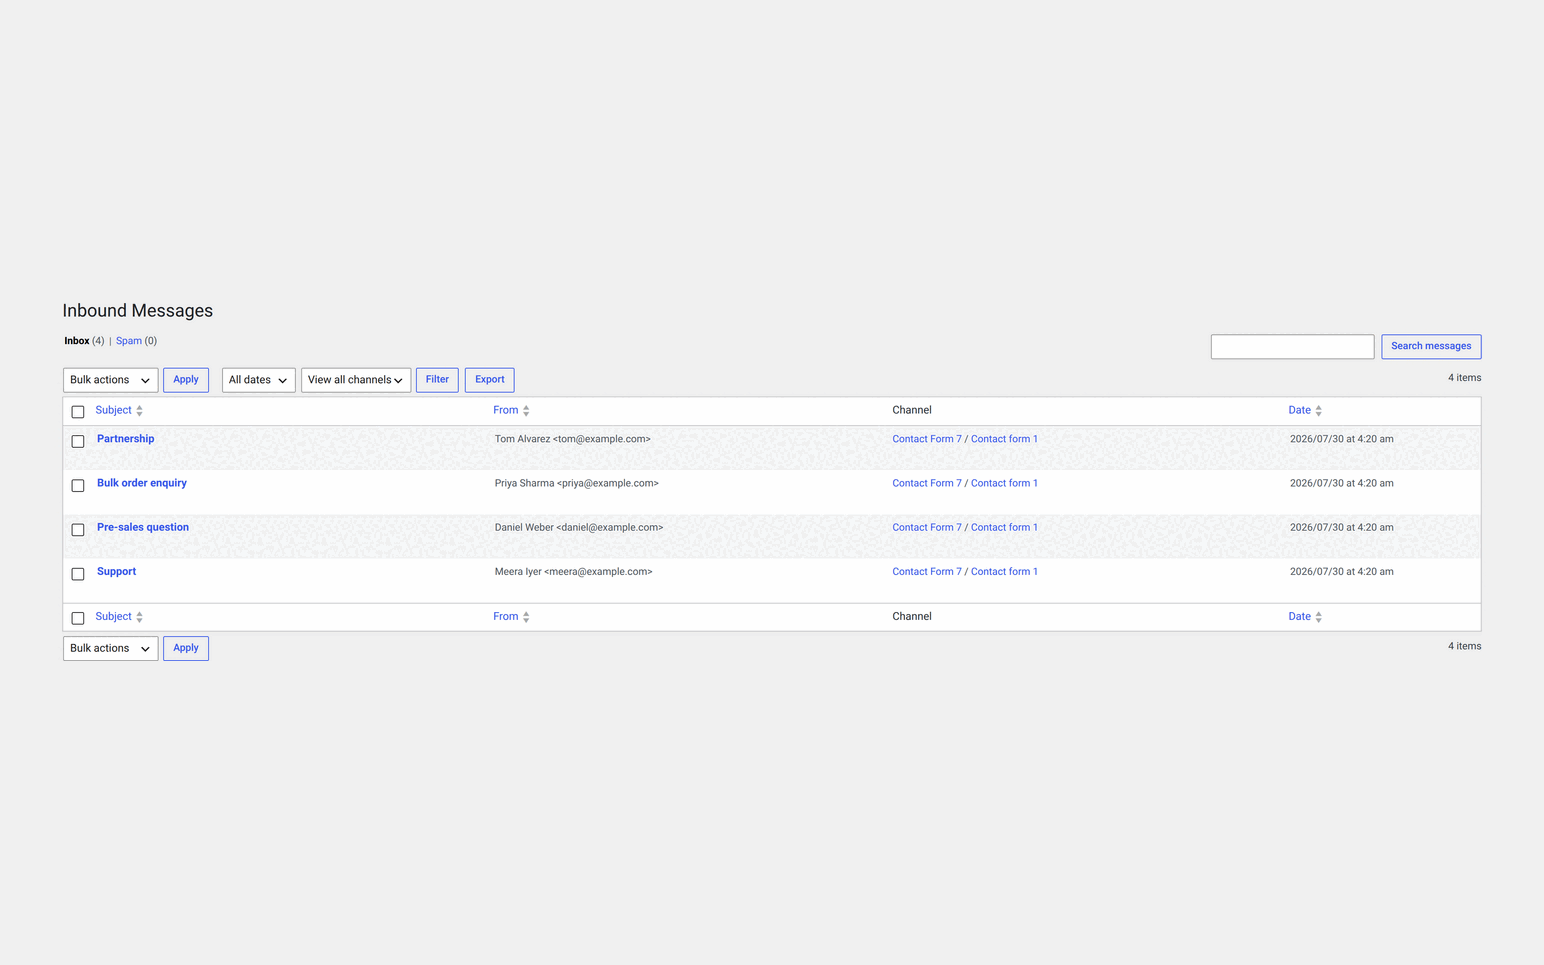Click the date in the Partnership row
The width and height of the screenshot is (1544, 965).
pos(1342,439)
